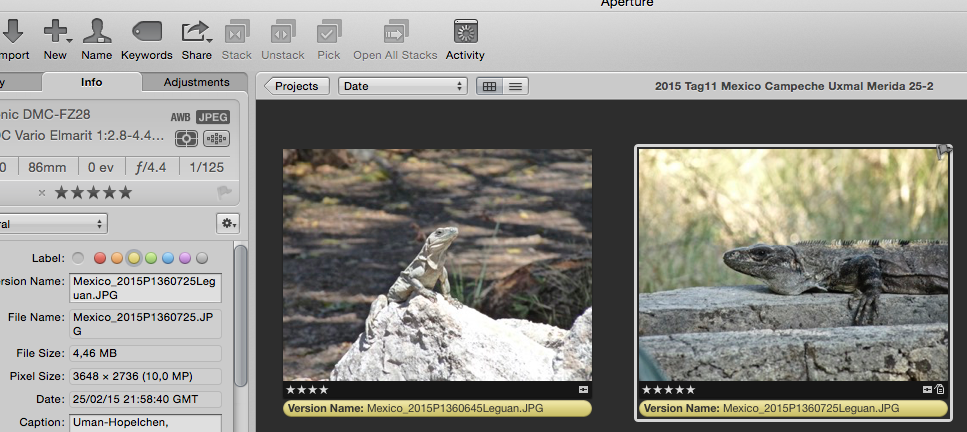Click the f/4.4 aperture value
Image resolution: width=967 pixels, height=432 pixels.
tap(151, 167)
